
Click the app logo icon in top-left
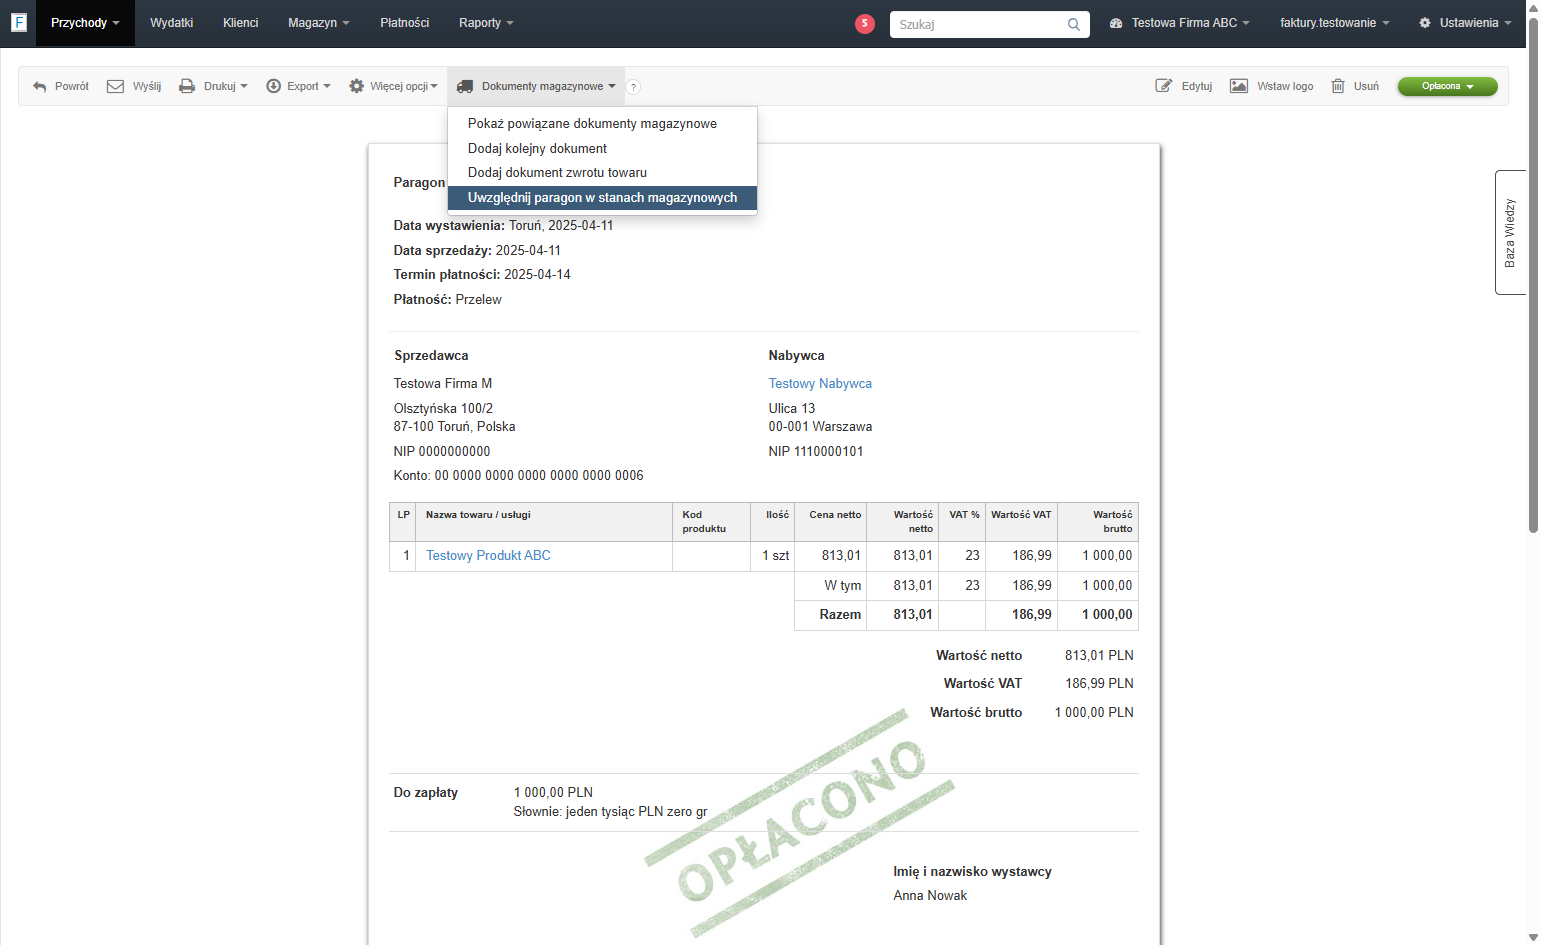[x=18, y=22]
